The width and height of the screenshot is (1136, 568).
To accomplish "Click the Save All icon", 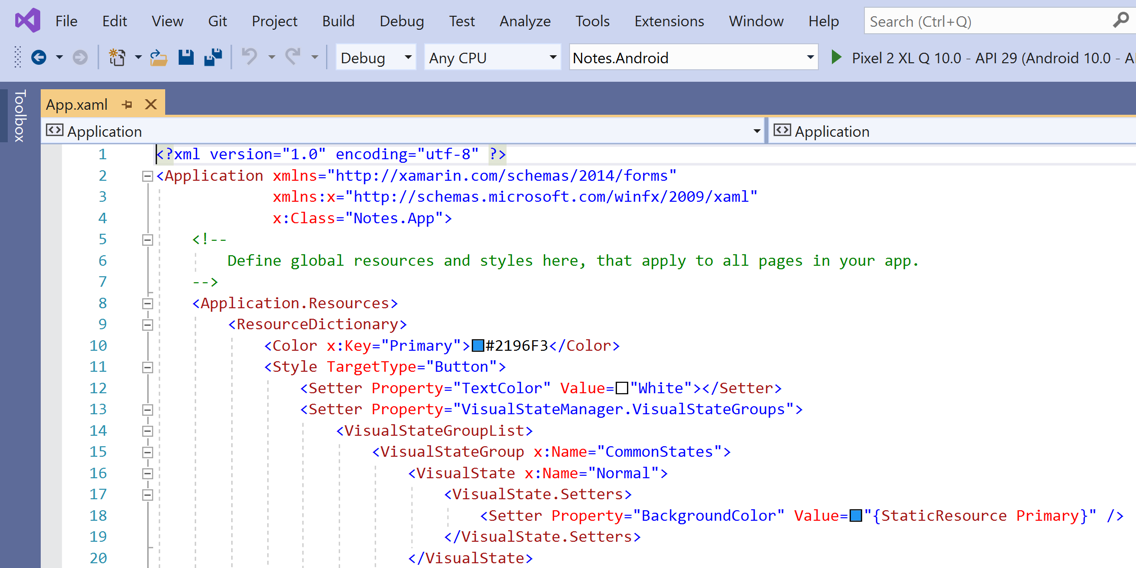I will click(213, 58).
